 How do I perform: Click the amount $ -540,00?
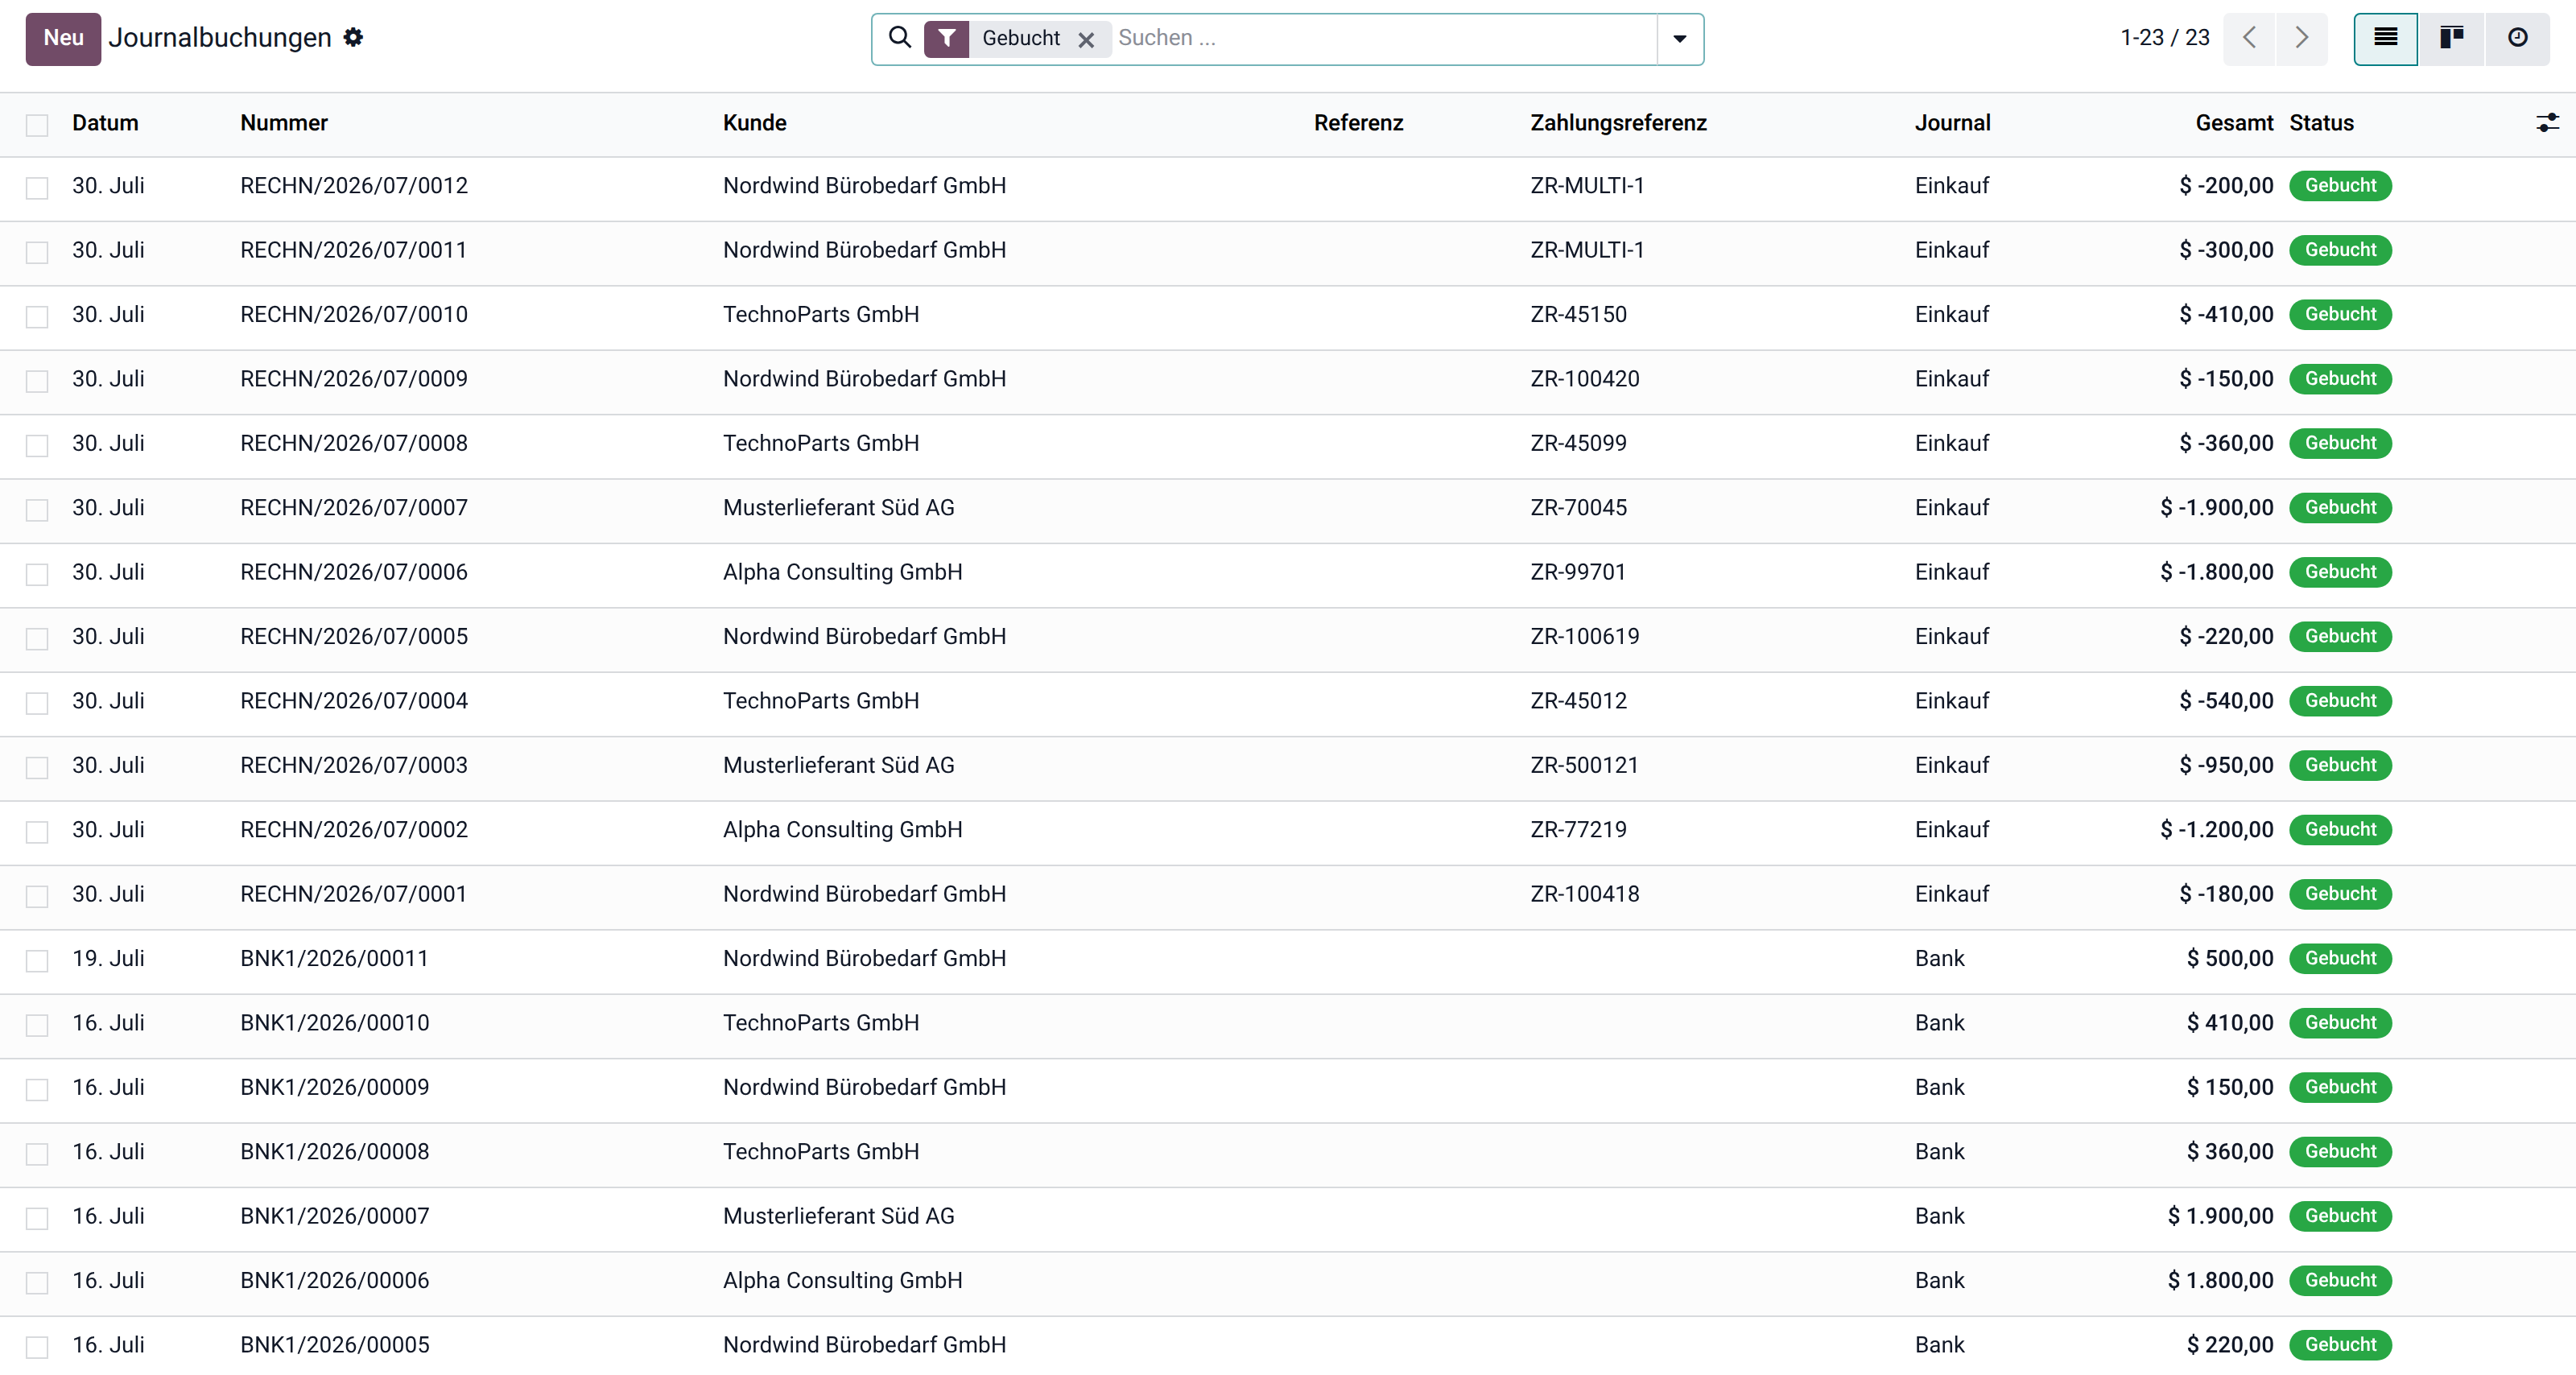(2226, 701)
